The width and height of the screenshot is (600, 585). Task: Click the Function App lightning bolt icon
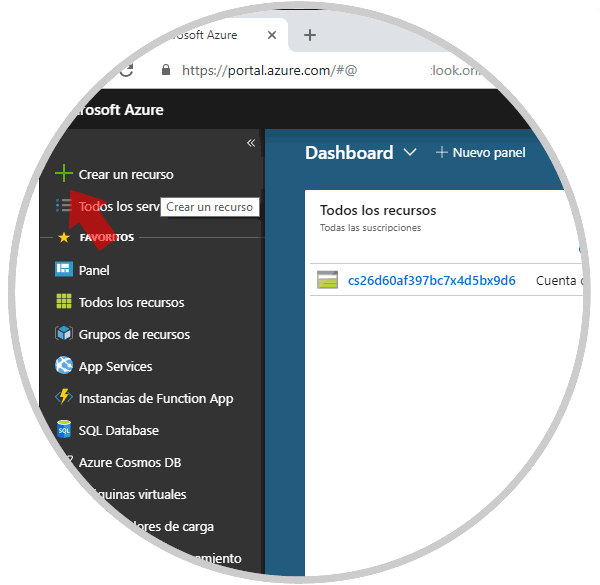pyautogui.click(x=64, y=397)
